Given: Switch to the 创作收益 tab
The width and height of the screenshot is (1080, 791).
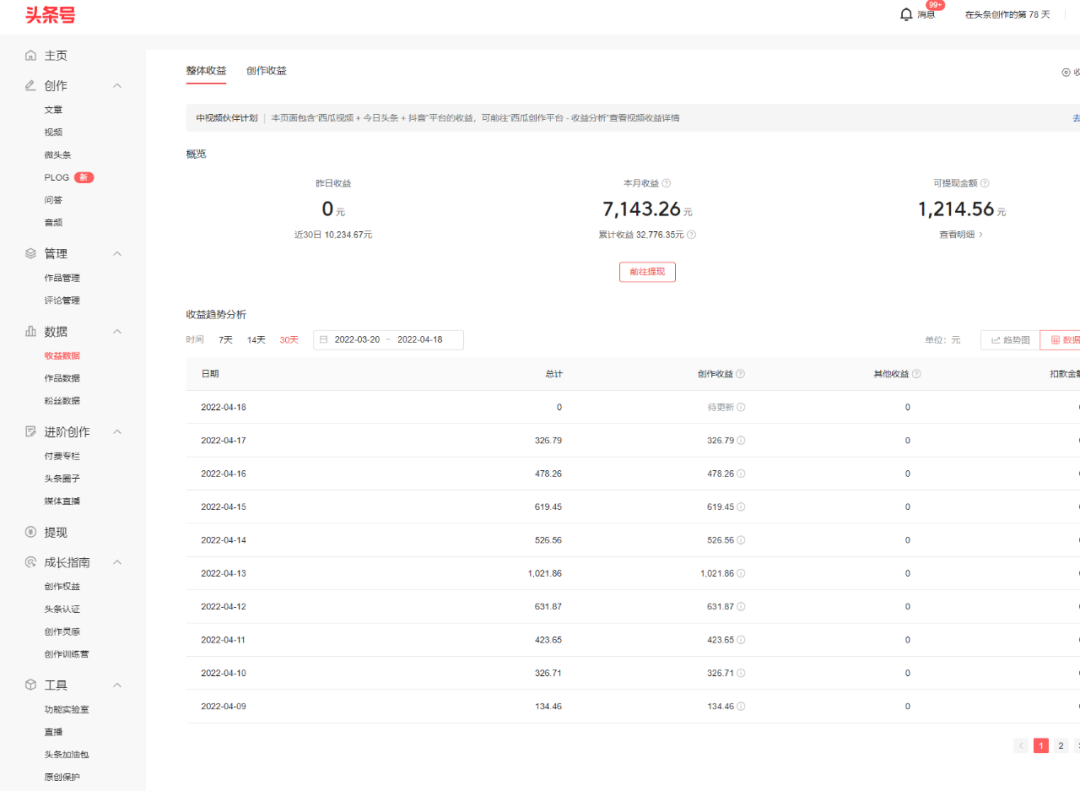Looking at the screenshot, I should pyautogui.click(x=266, y=71).
